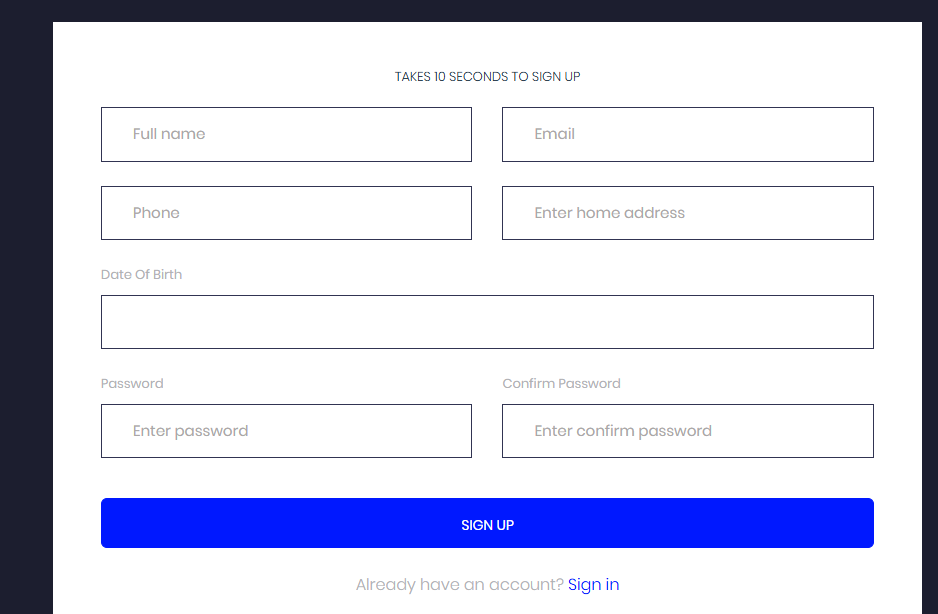Screen dimensions: 938x614
Task: Click the Date Of Birth label
Action: pos(141,274)
